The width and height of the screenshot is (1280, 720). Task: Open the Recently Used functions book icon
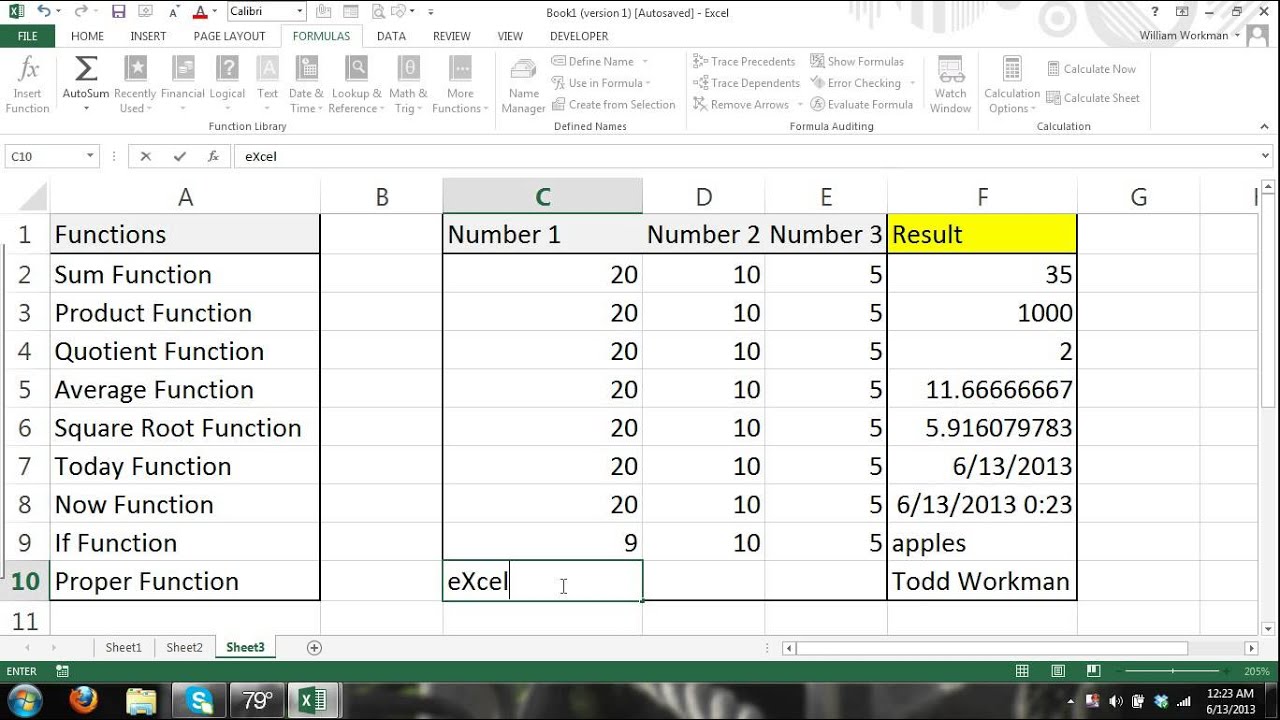coord(135,69)
